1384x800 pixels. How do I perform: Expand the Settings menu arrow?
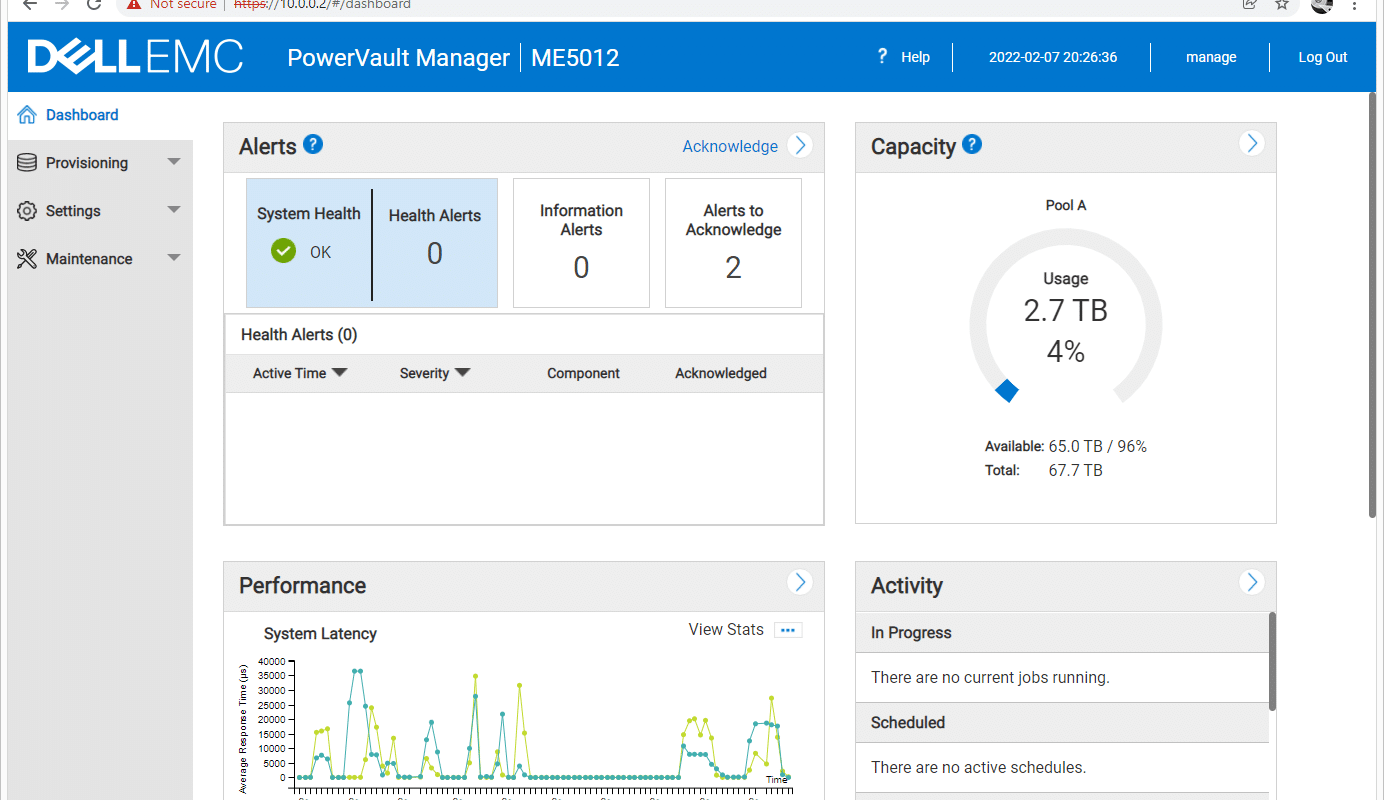point(174,210)
